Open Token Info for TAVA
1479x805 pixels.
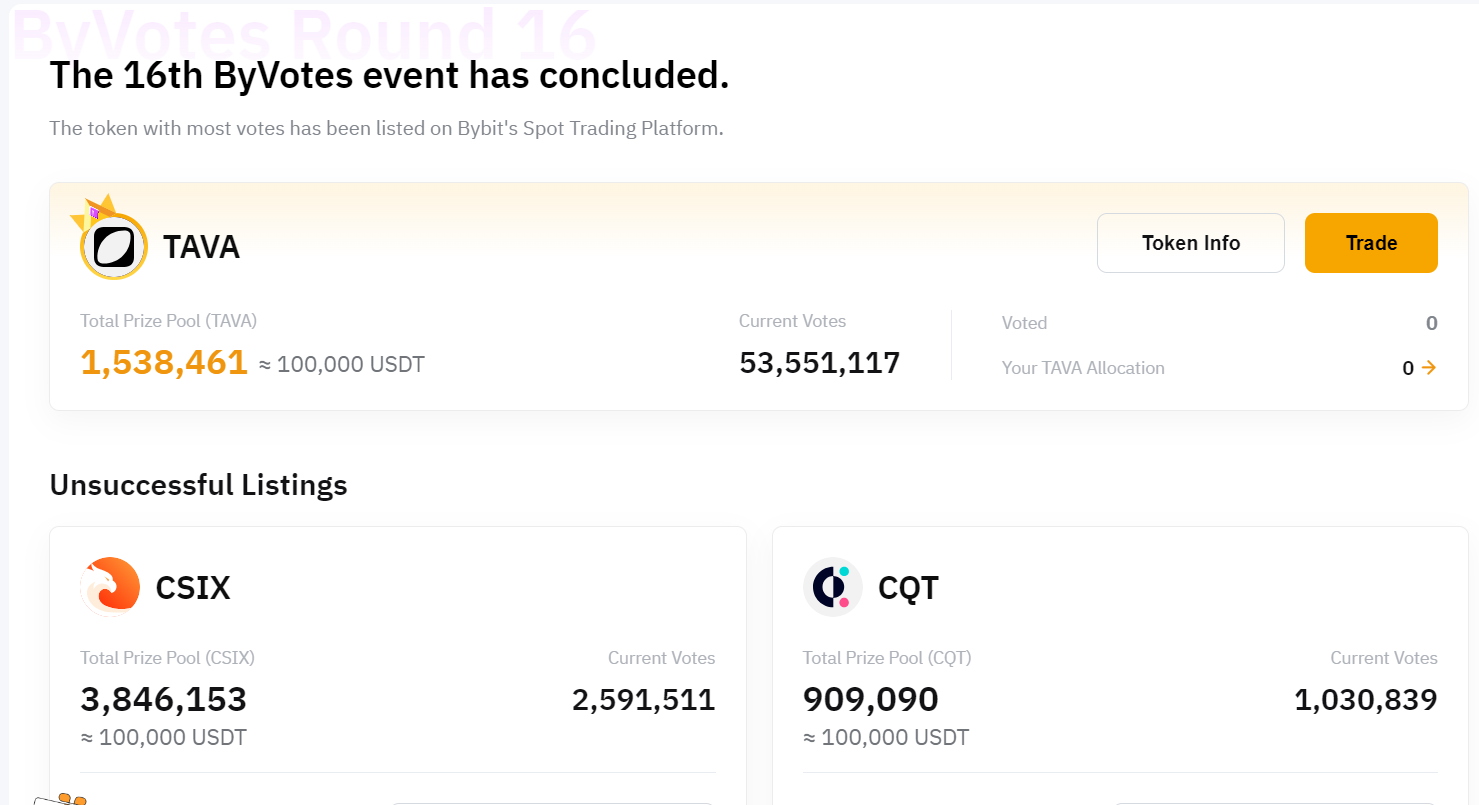click(x=1190, y=243)
